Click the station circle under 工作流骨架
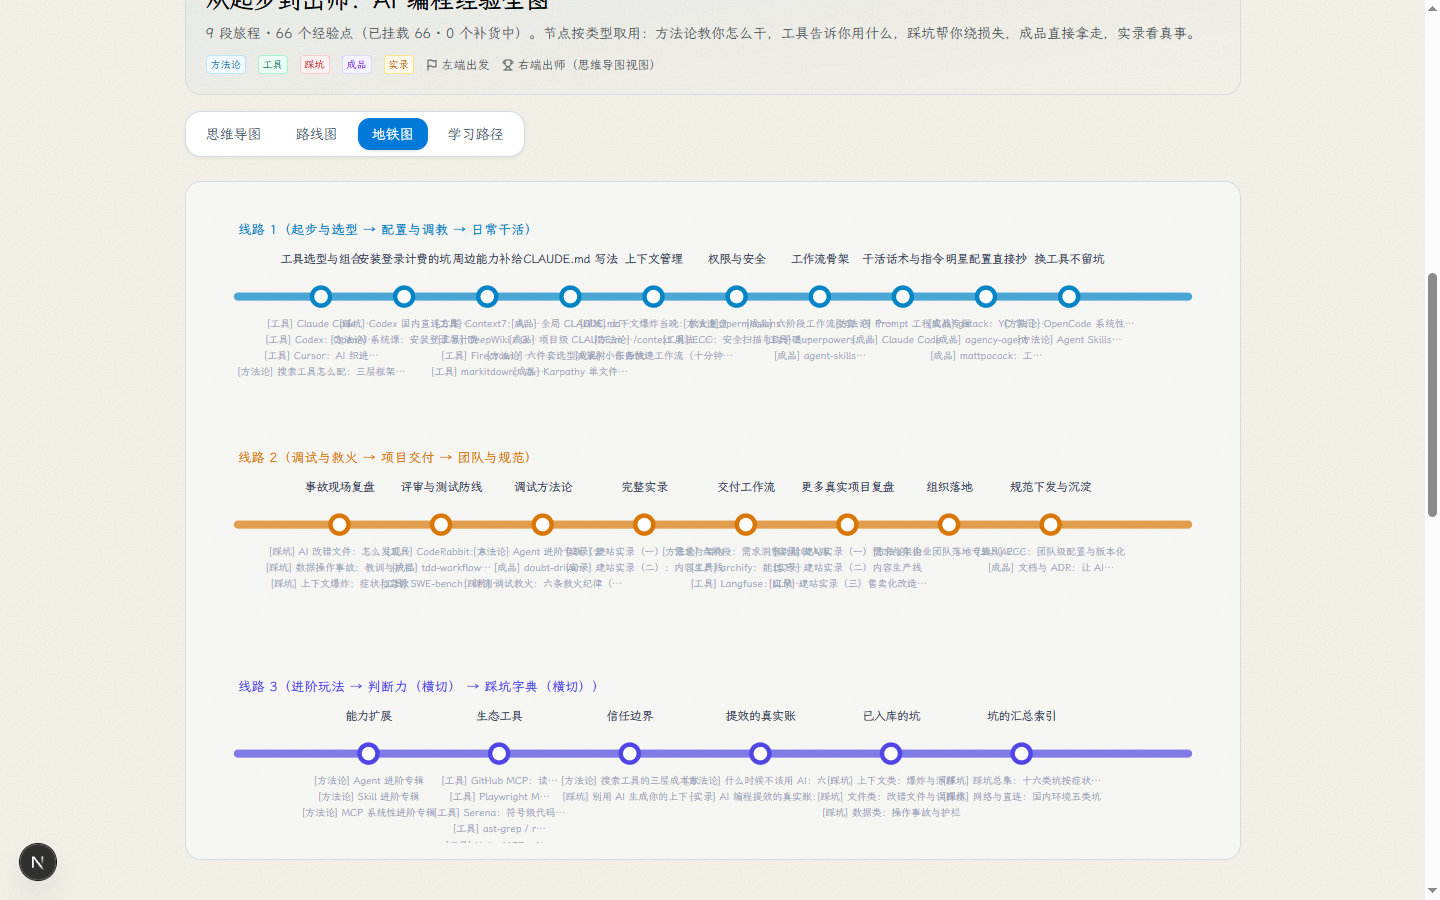The height and width of the screenshot is (900, 1440). coord(820,296)
